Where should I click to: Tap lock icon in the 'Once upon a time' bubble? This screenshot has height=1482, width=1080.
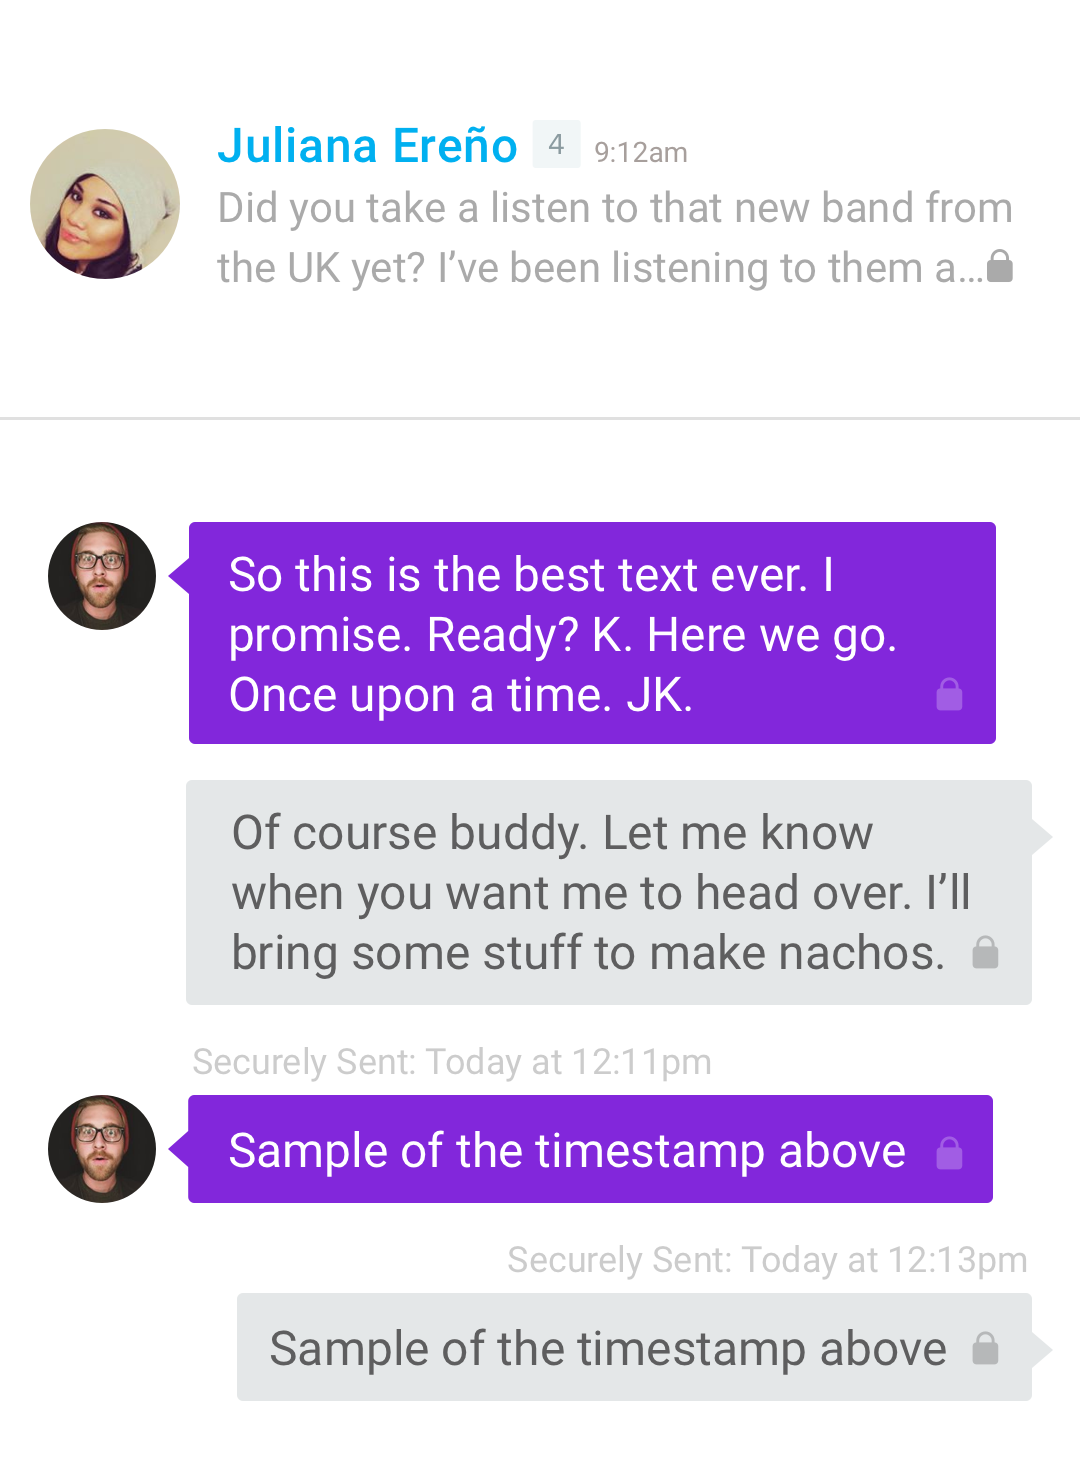[x=950, y=694]
